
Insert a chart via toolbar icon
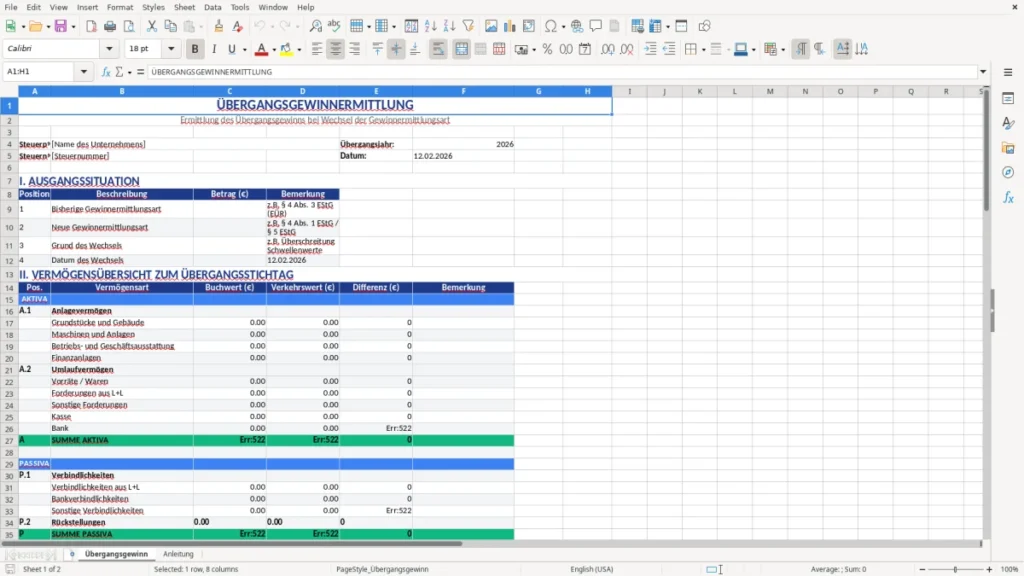point(509,26)
